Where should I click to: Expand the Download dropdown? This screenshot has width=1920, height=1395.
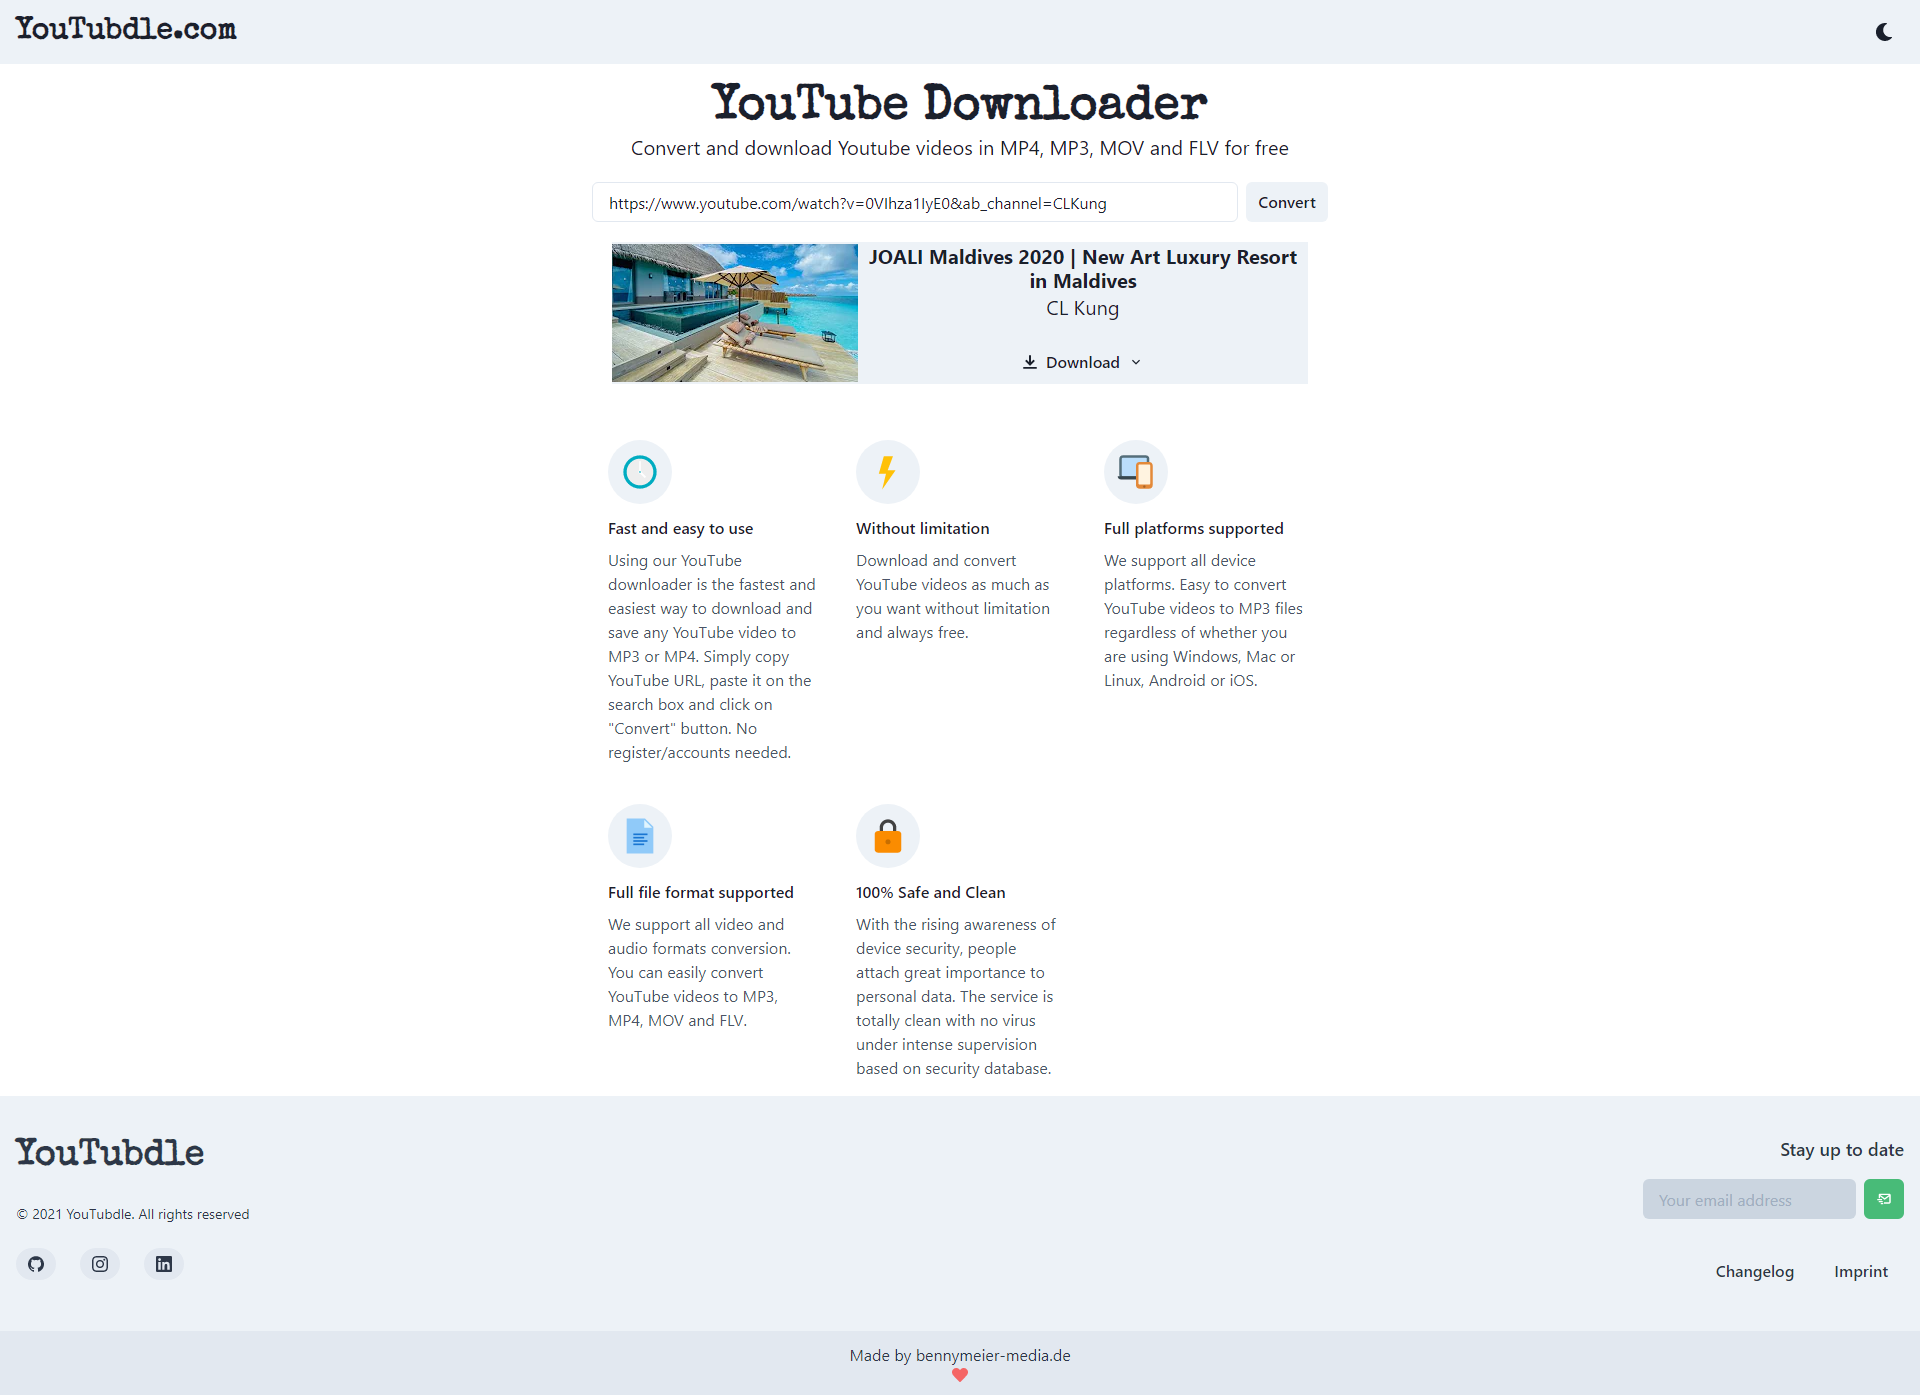click(1082, 362)
